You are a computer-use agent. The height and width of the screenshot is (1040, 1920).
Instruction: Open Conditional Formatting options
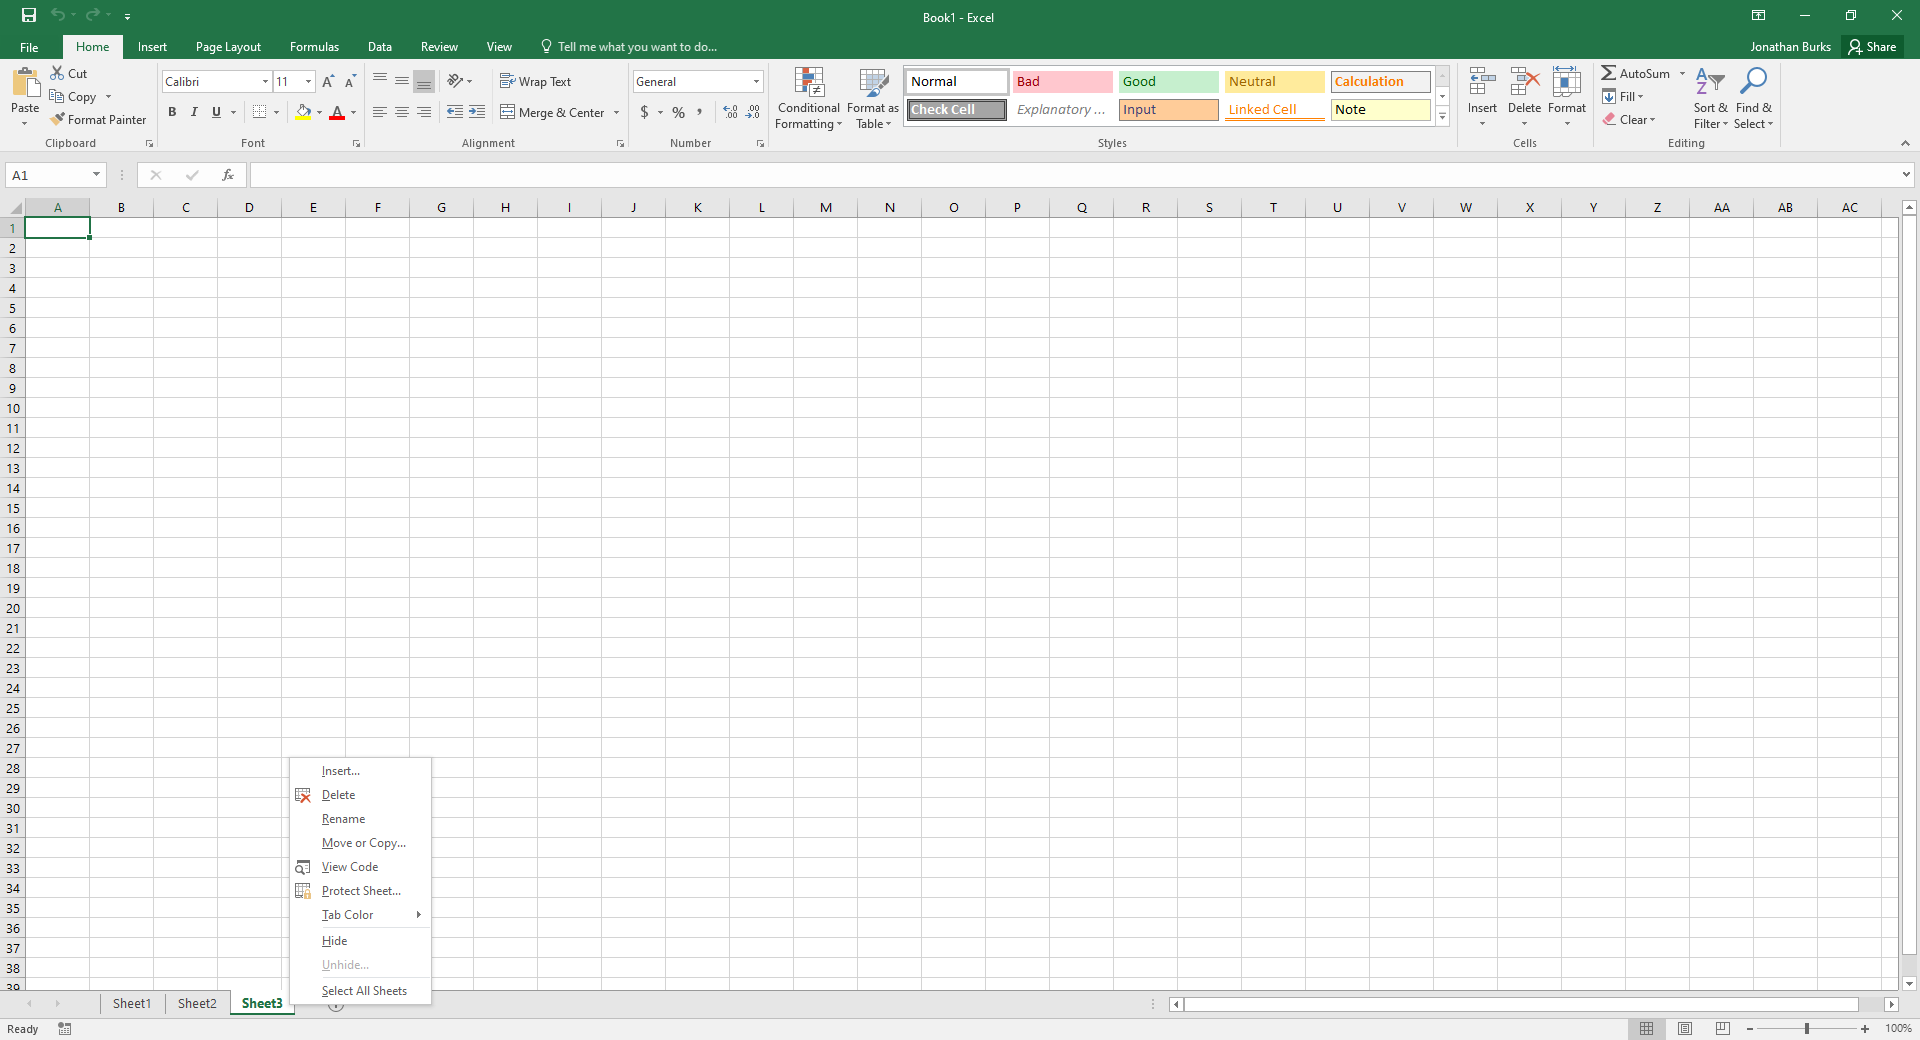tap(808, 97)
